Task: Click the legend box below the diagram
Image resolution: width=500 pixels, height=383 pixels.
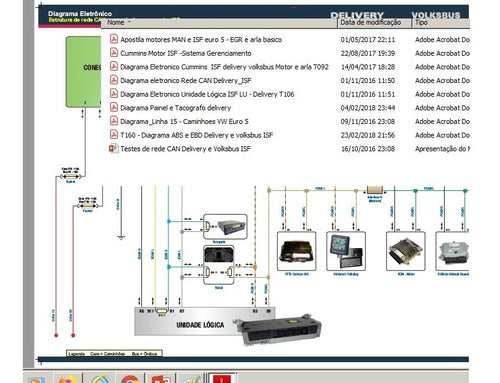Action: [x=114, y=353]
